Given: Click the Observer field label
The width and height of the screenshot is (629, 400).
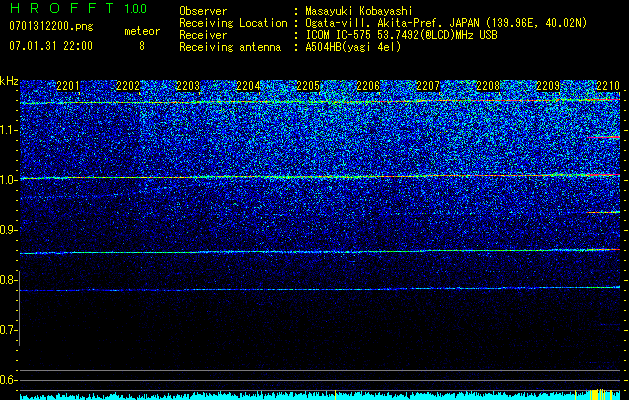Looking at the screenshot, I should [x=203, y=11].
